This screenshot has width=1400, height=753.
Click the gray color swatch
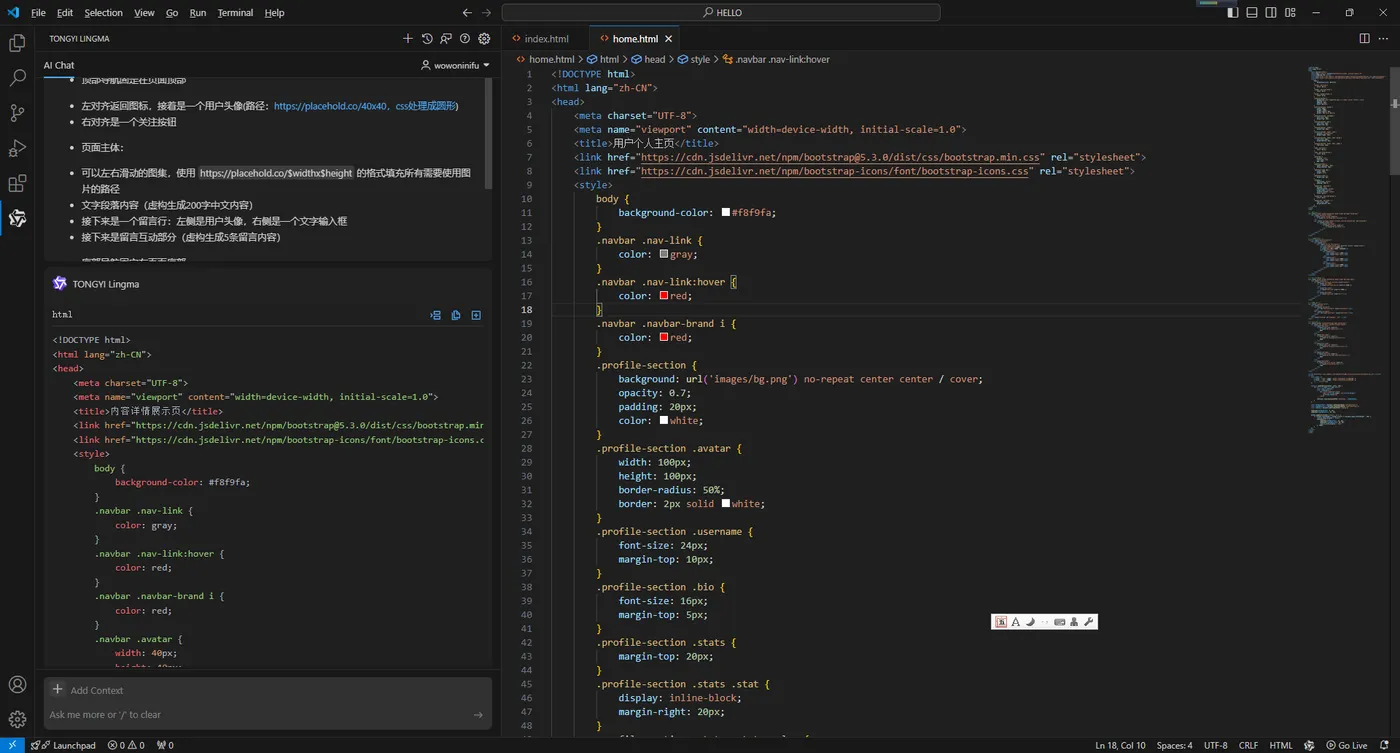coord(664,254)
